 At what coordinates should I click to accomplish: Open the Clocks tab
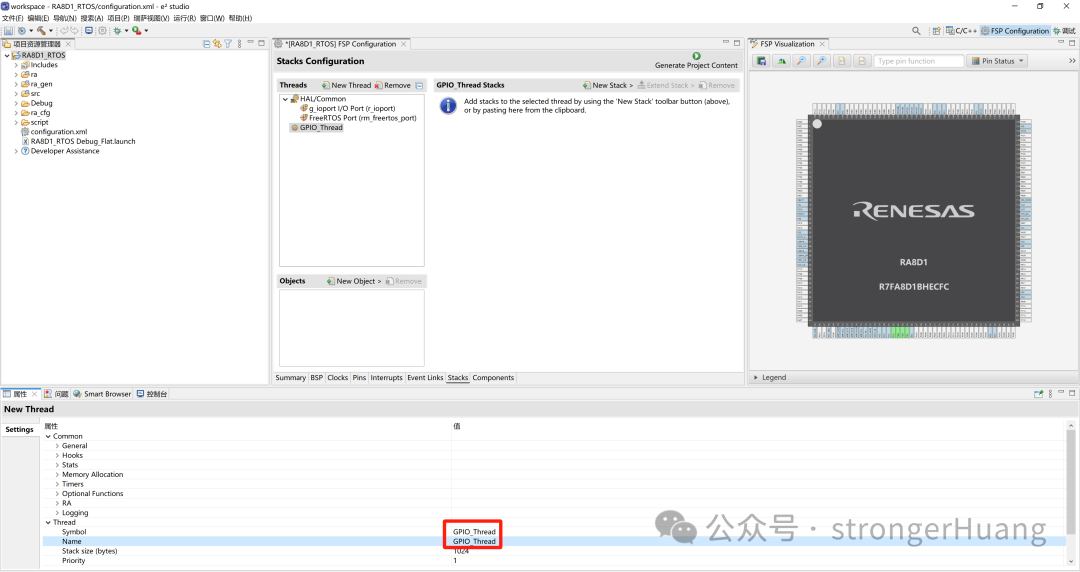click(338, 378)
